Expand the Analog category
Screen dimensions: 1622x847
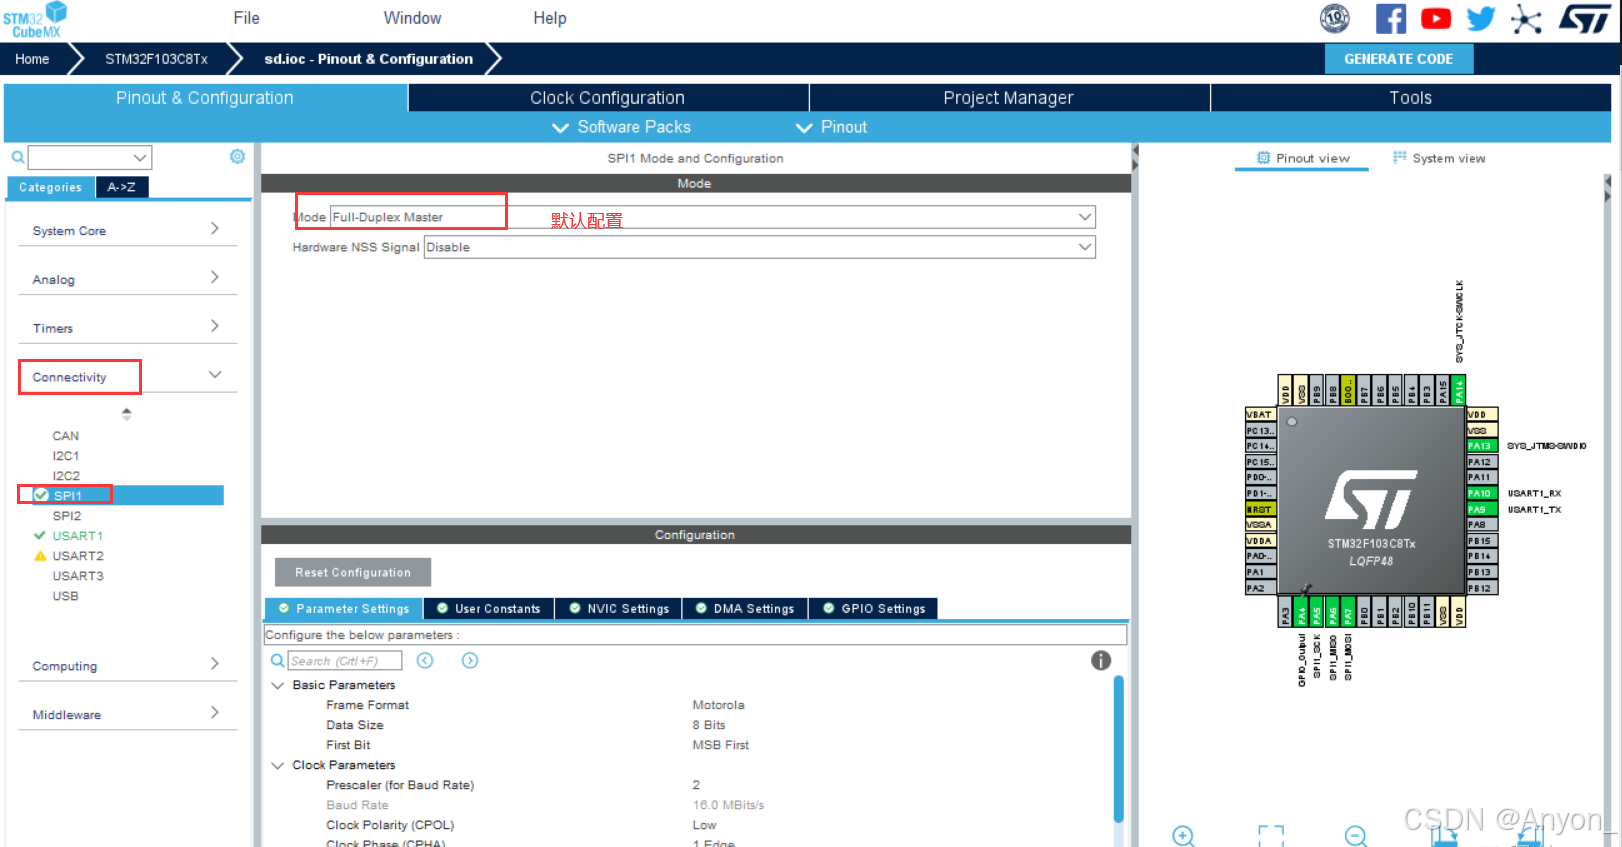tap(127, 279)
